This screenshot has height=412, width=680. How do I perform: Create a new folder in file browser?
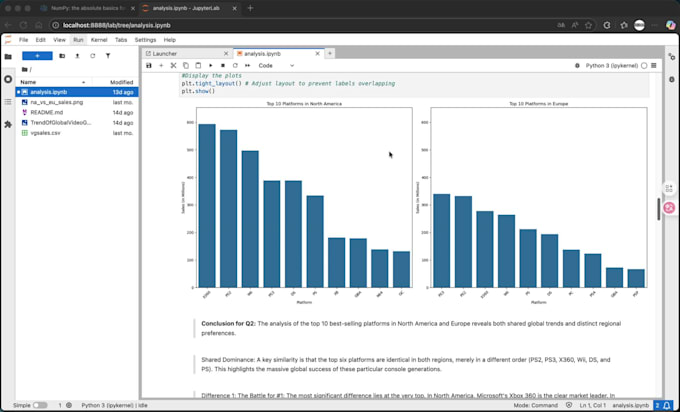click(x=62, y=56)
